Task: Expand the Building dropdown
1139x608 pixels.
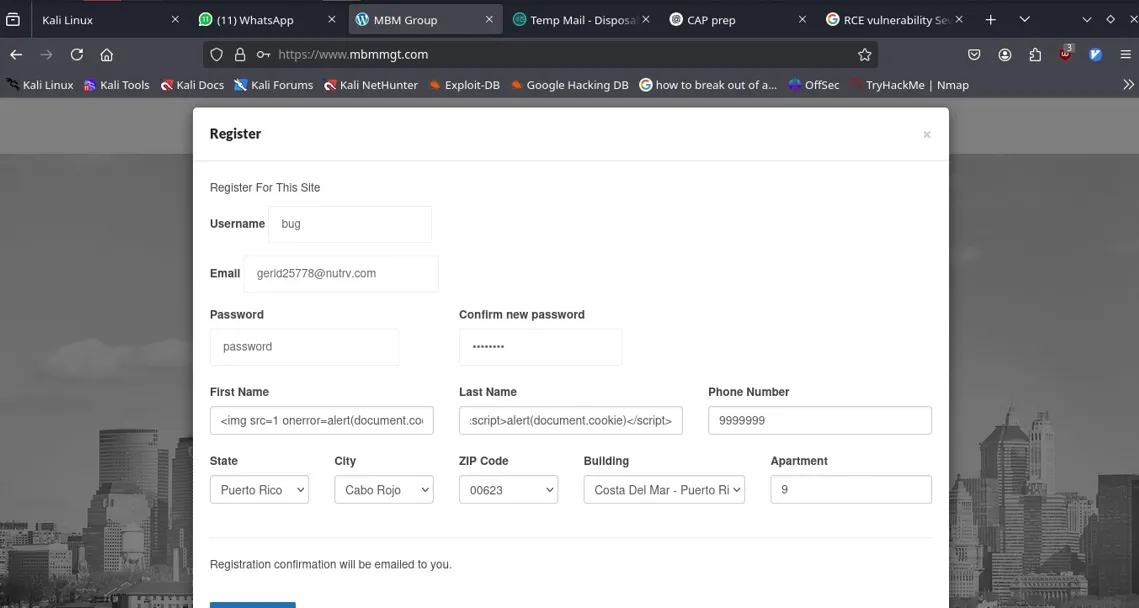Action: (x=664, y=490)
